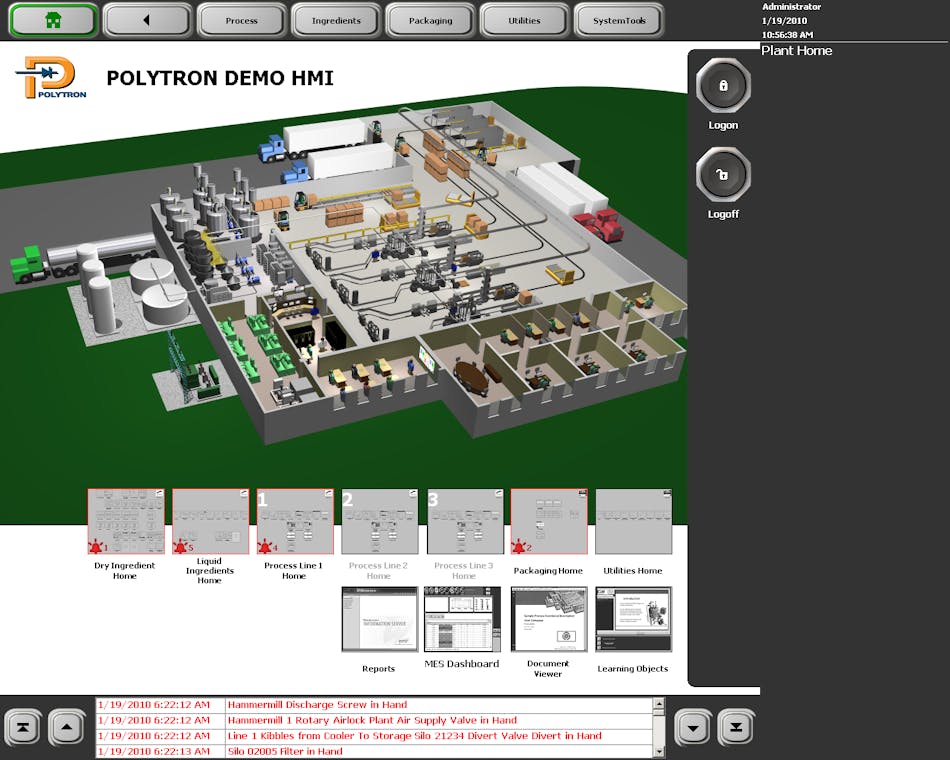Open the Reports screen thumbnail

(x=379, y=618)
